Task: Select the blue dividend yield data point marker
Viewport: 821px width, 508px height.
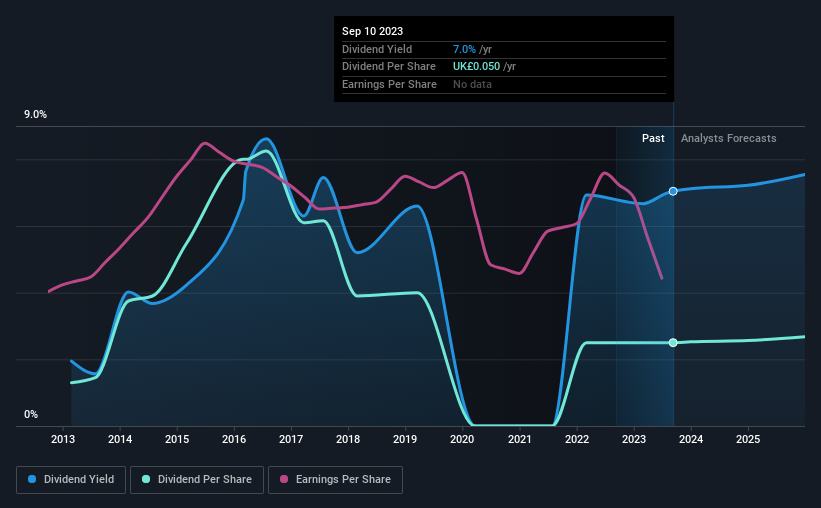Action: pos(673,191)
